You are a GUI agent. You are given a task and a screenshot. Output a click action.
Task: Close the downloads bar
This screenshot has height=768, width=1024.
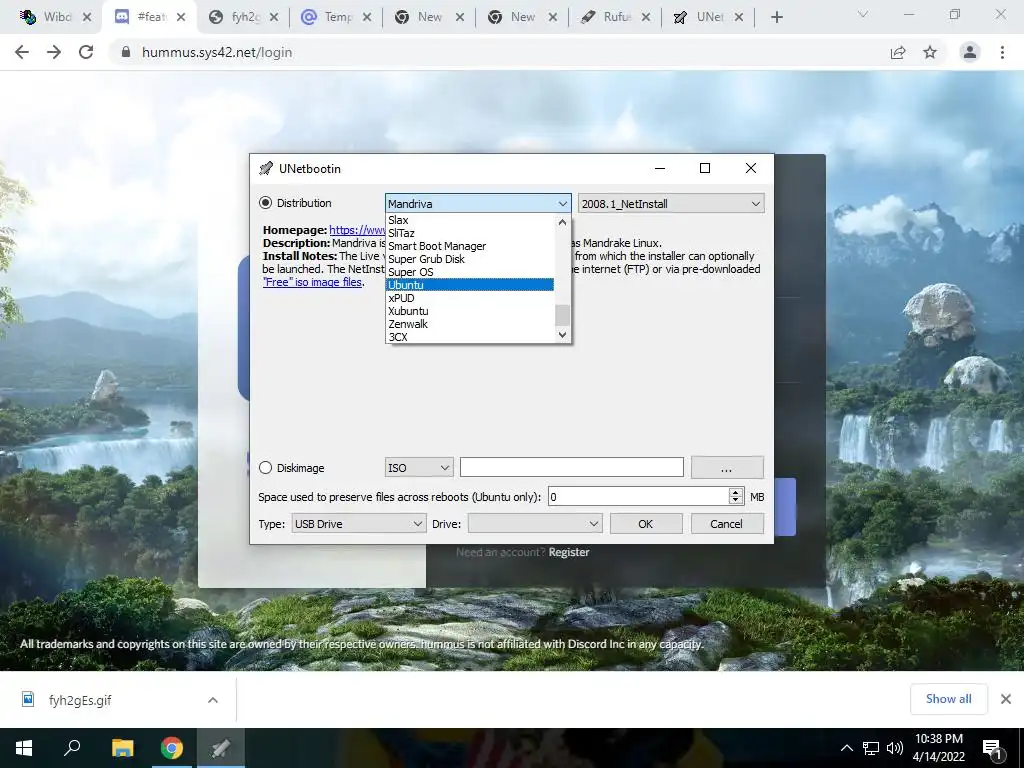1006,699
